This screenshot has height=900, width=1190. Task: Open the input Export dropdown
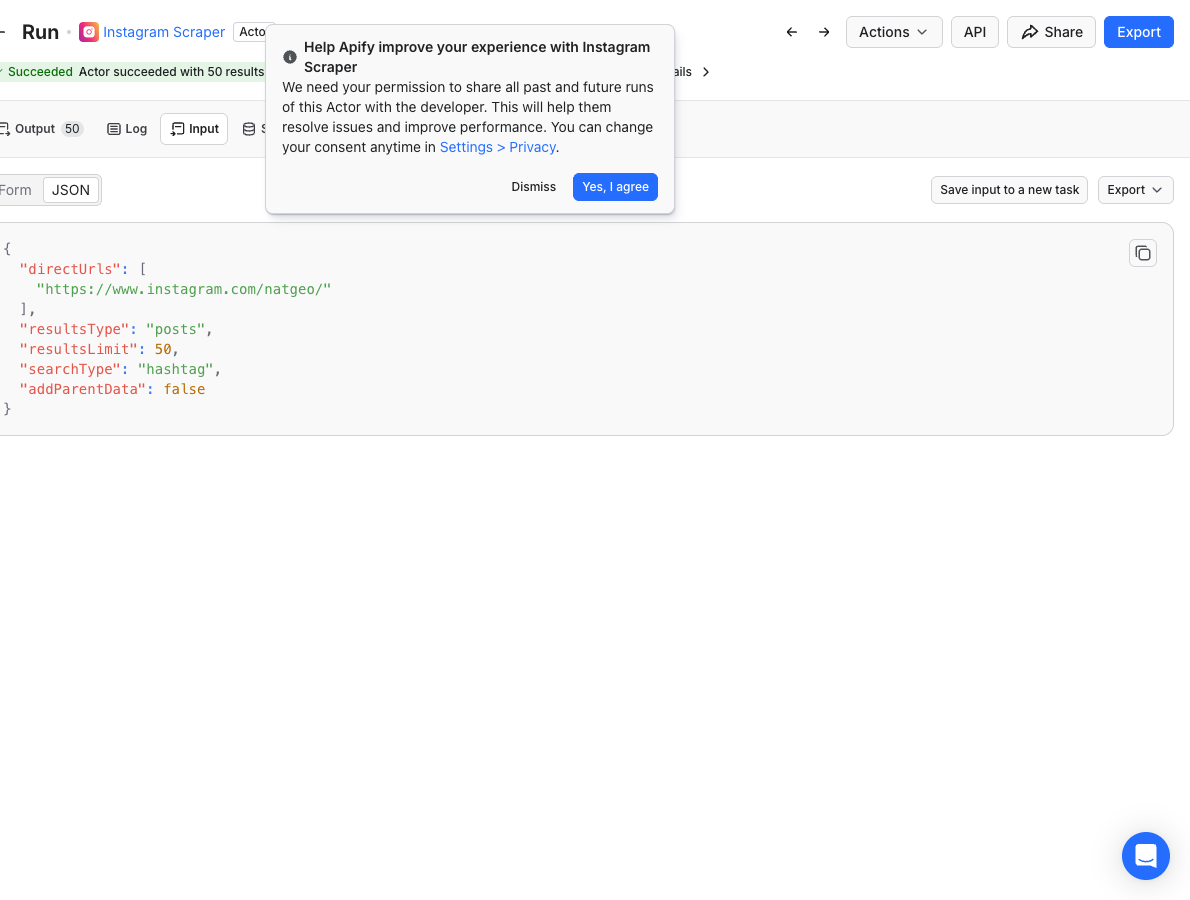(1135, 190)
